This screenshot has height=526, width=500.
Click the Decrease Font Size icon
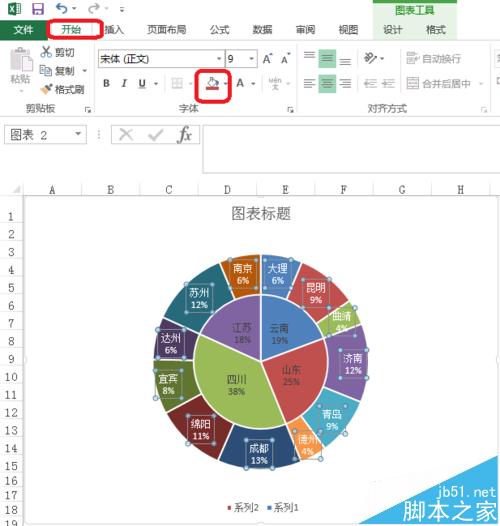tap(286, 59)
